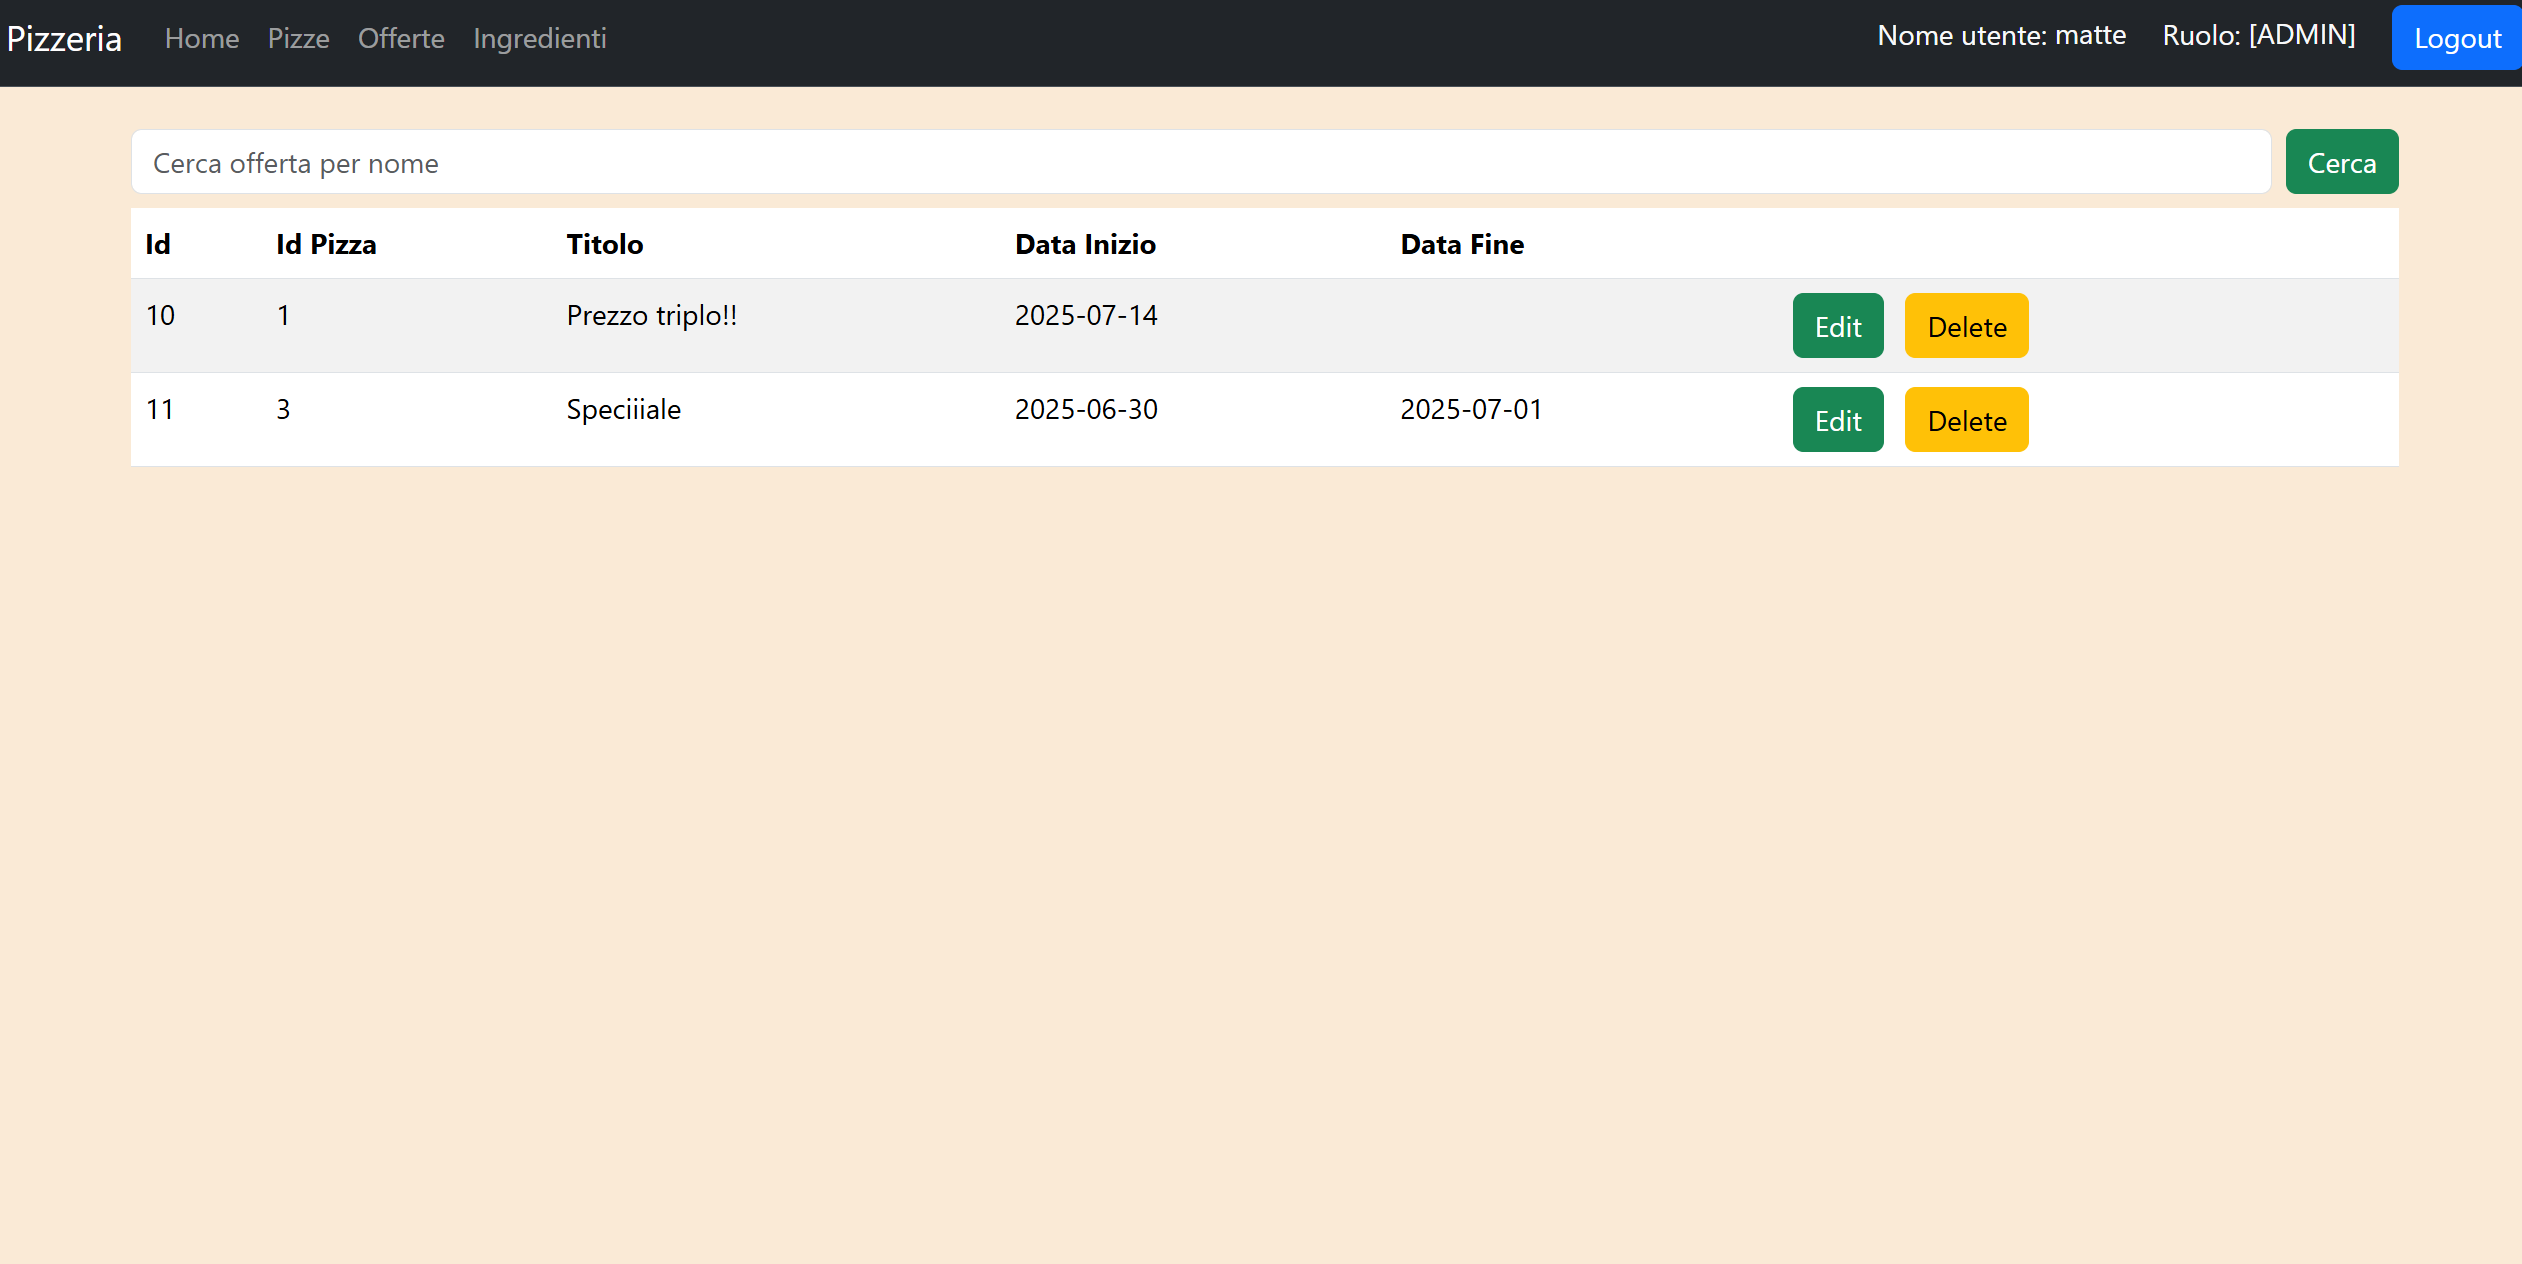The height and width of the screenshot is (1264, 2522).
Task: Open the Offerte navigation link
Action: coord(401,39)
